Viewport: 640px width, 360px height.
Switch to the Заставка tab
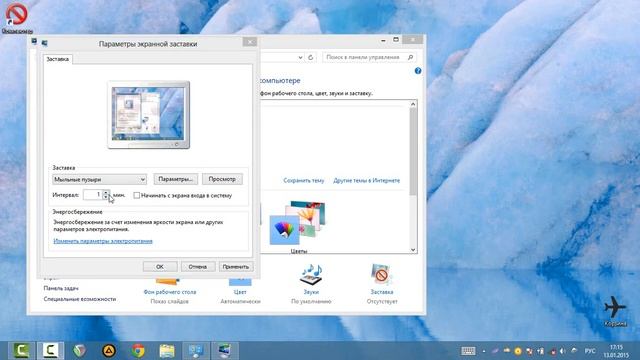pos(58,59)
